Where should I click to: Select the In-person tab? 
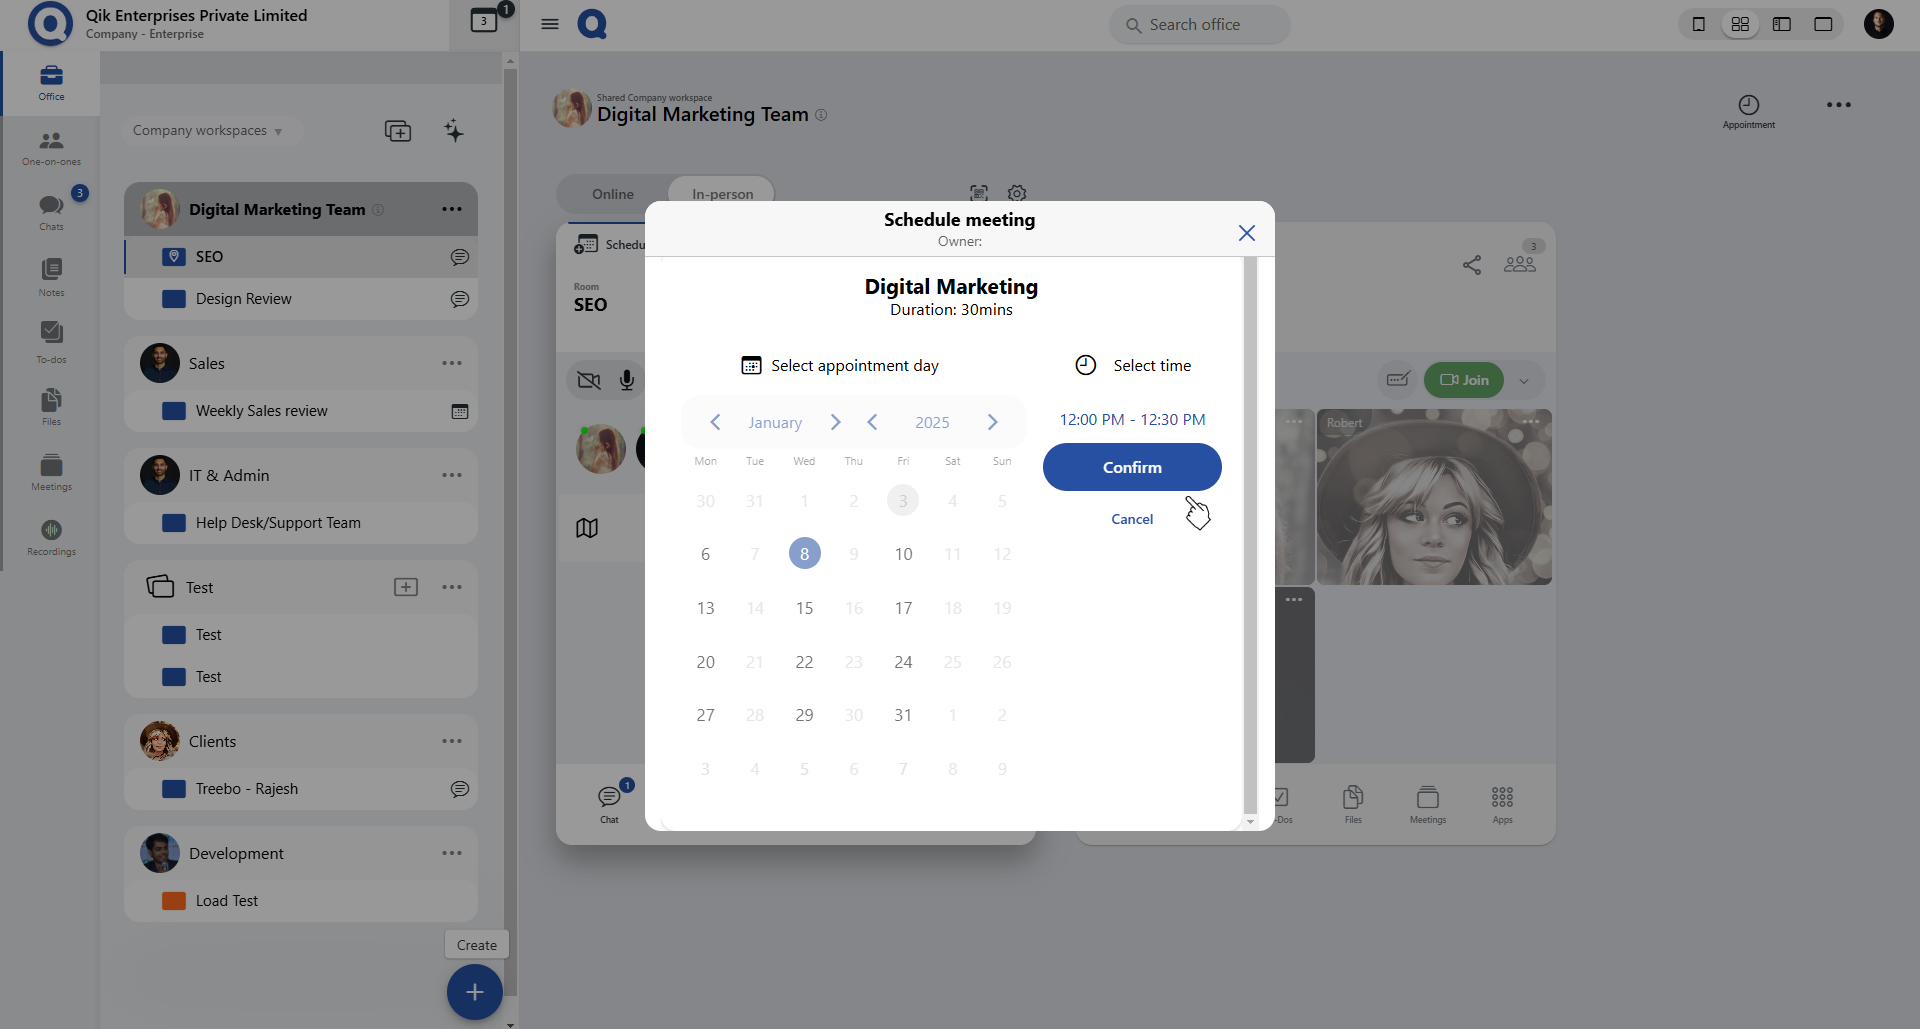pos(722,194)
